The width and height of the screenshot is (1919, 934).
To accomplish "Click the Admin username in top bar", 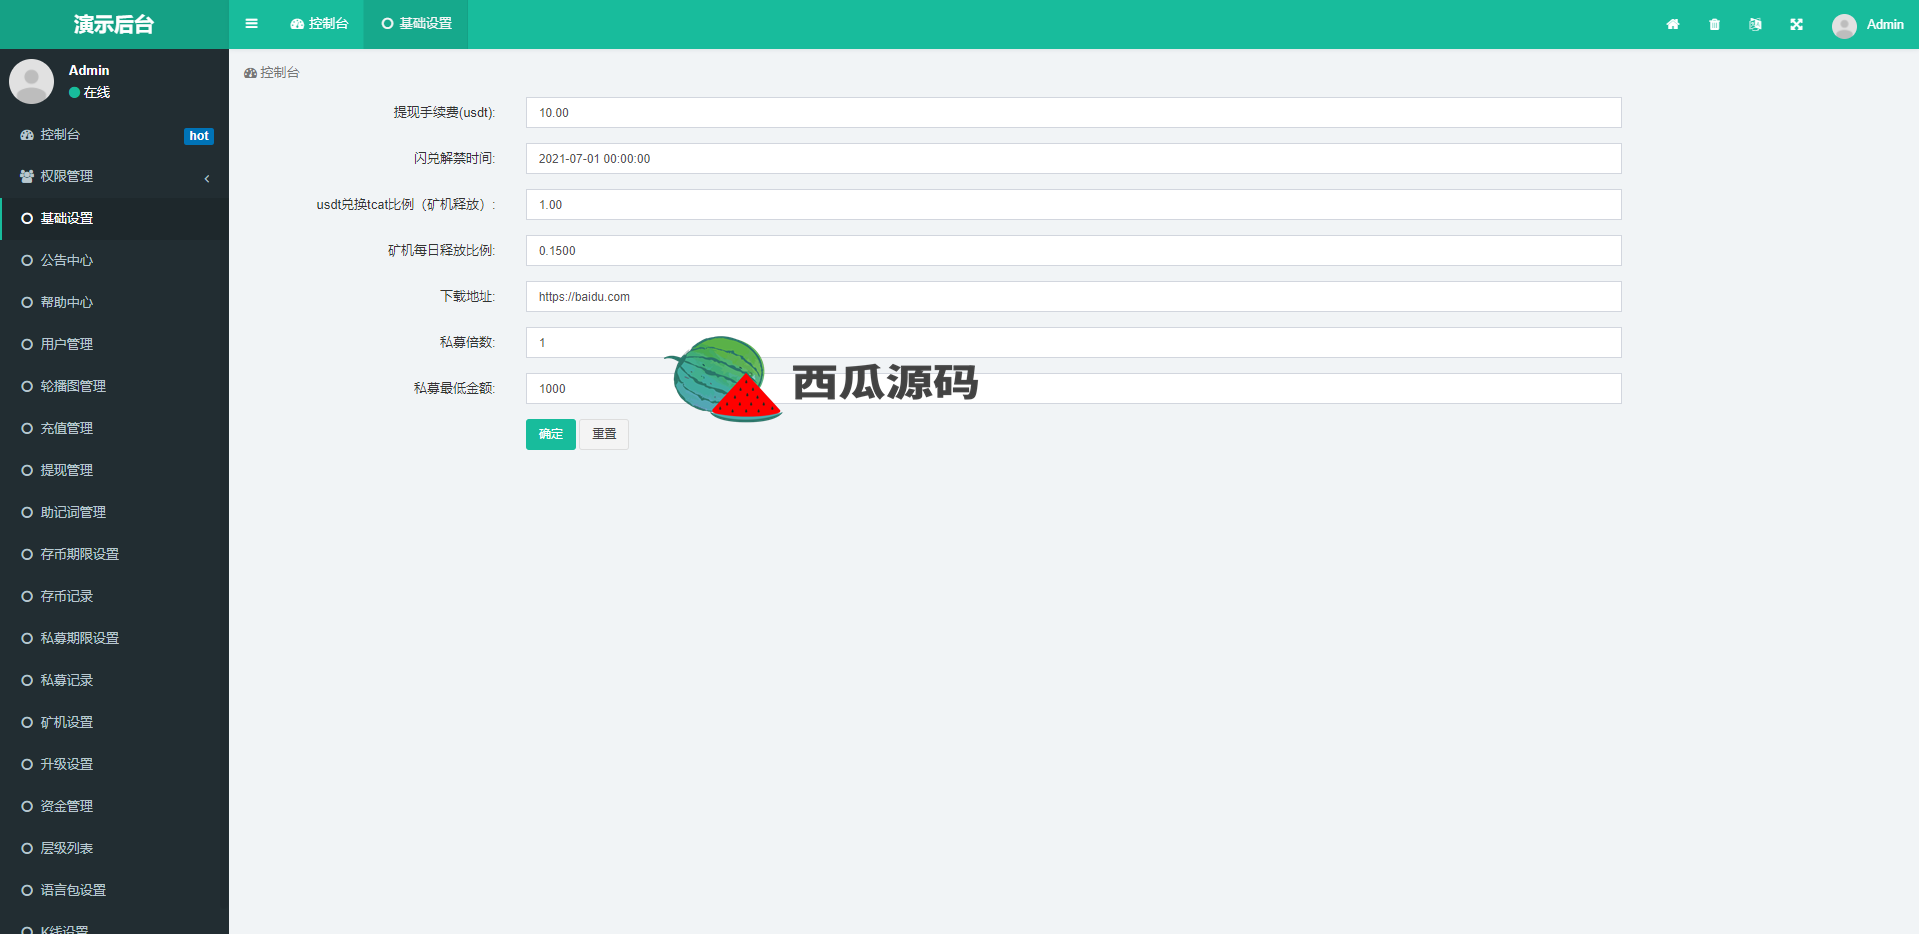I will pyautogui.click(x=1885, y=24).
